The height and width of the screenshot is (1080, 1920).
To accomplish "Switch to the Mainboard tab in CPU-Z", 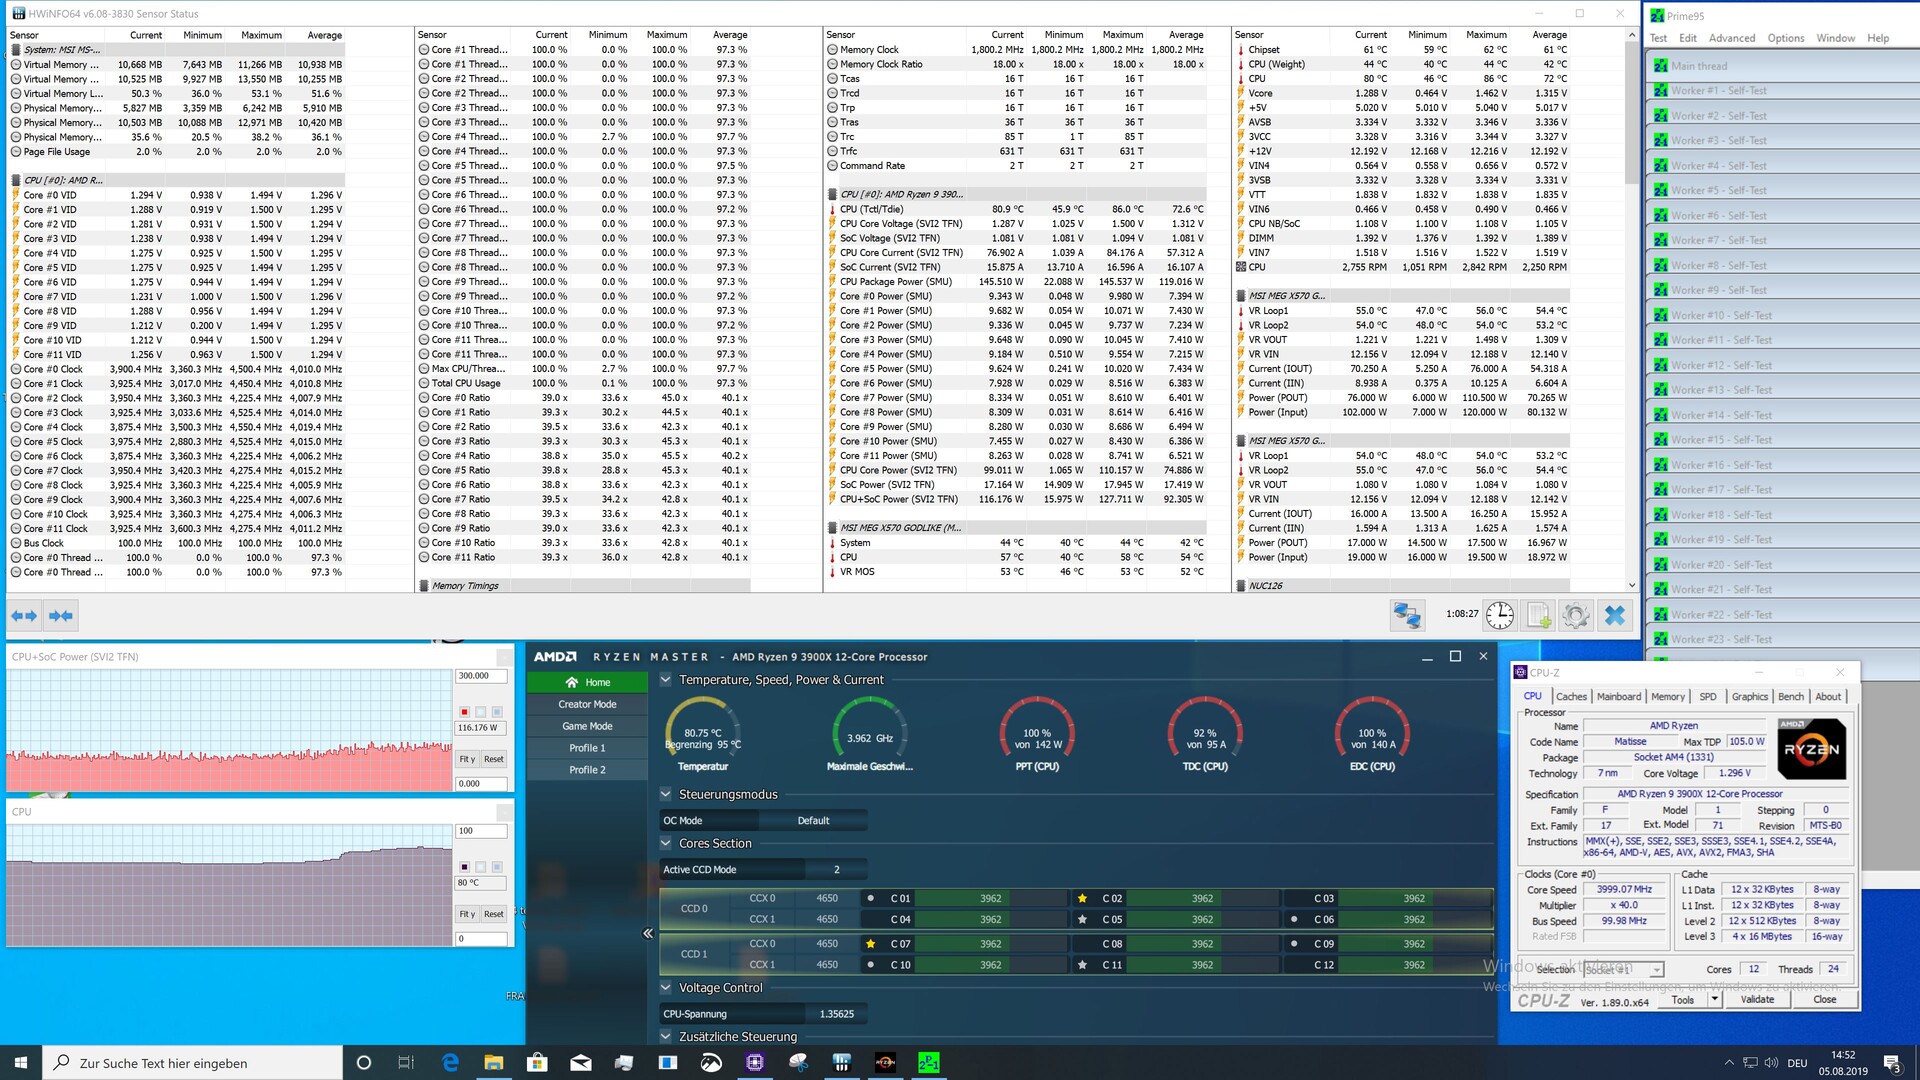I will [1618, 697].
